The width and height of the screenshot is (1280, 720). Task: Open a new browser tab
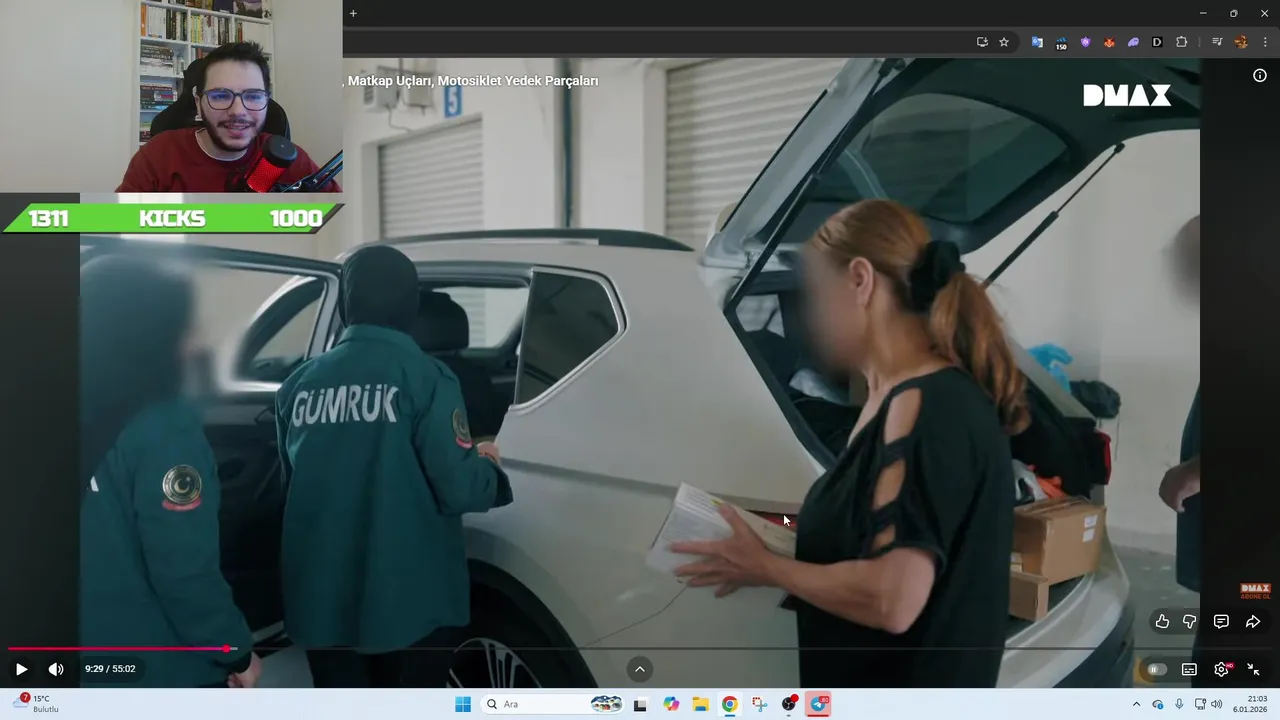pos(353,13)
